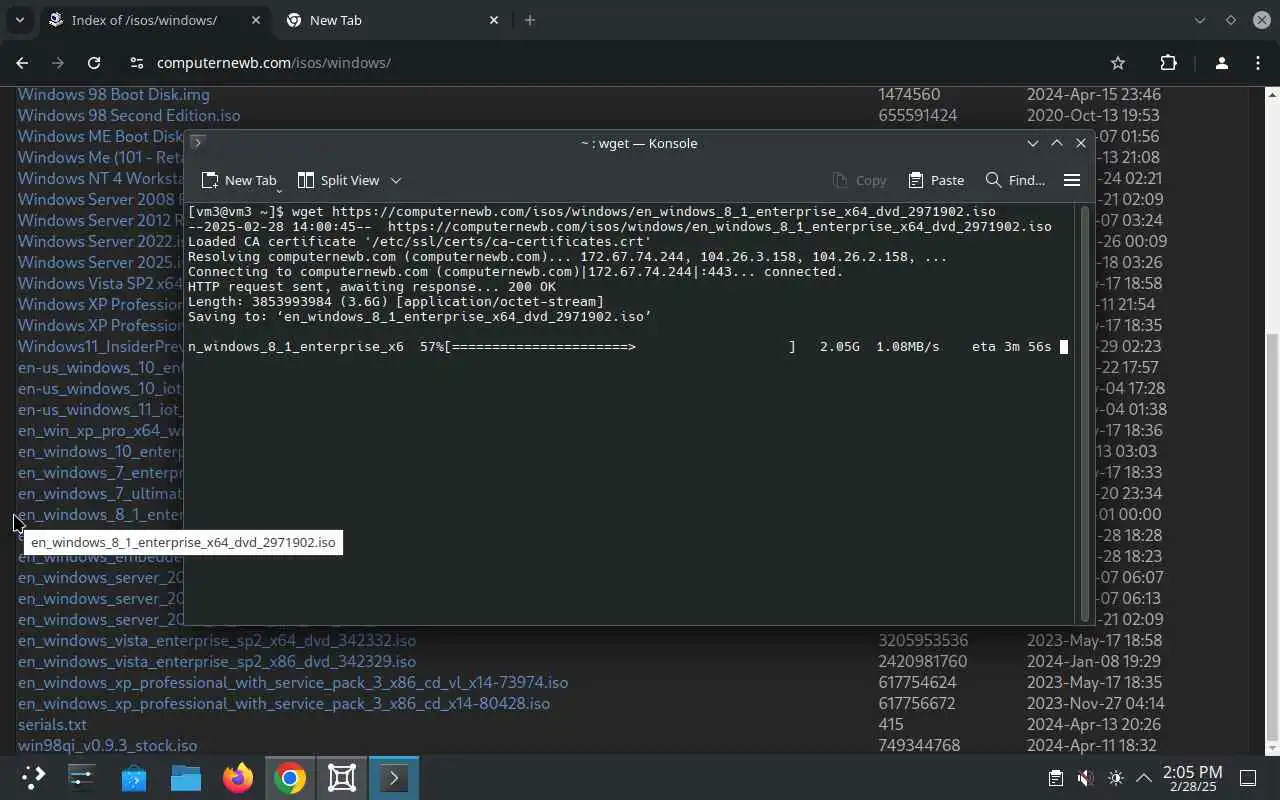
Task: Open the x14-73974.iso XP professional link
Action: pos(293,682)
